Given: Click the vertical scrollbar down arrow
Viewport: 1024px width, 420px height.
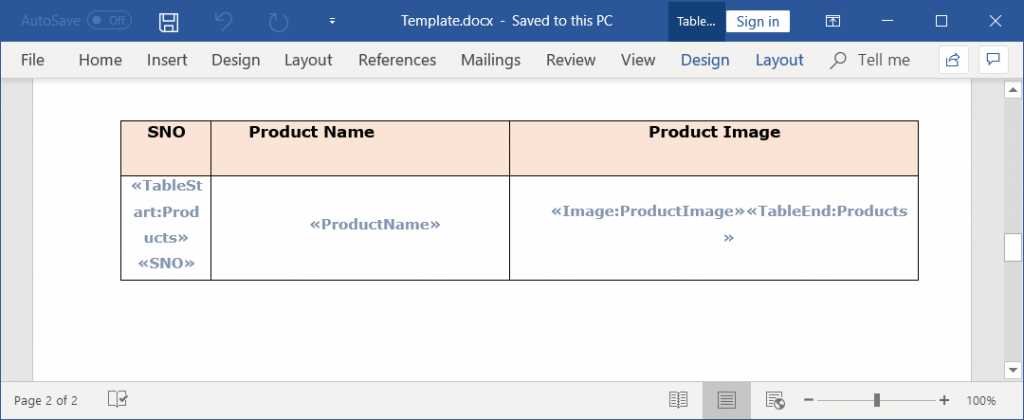Looking at the screenshot, I should [x=1012, y=370].
